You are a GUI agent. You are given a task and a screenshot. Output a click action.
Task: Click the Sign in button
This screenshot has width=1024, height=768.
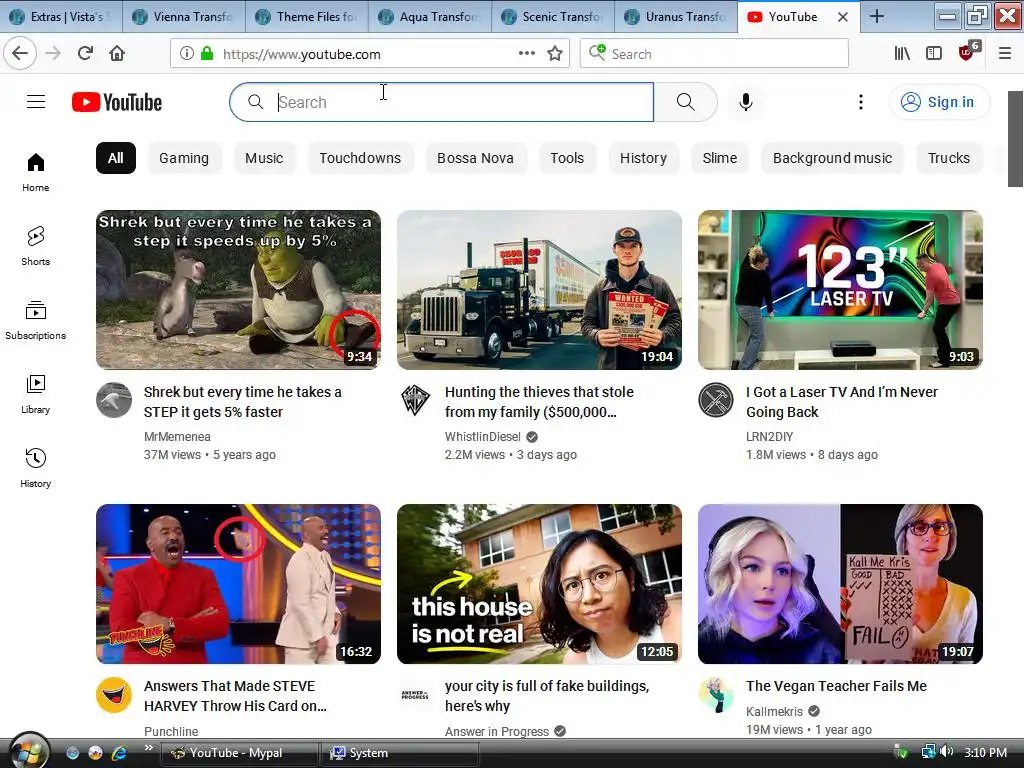click(x=939, y=102)
